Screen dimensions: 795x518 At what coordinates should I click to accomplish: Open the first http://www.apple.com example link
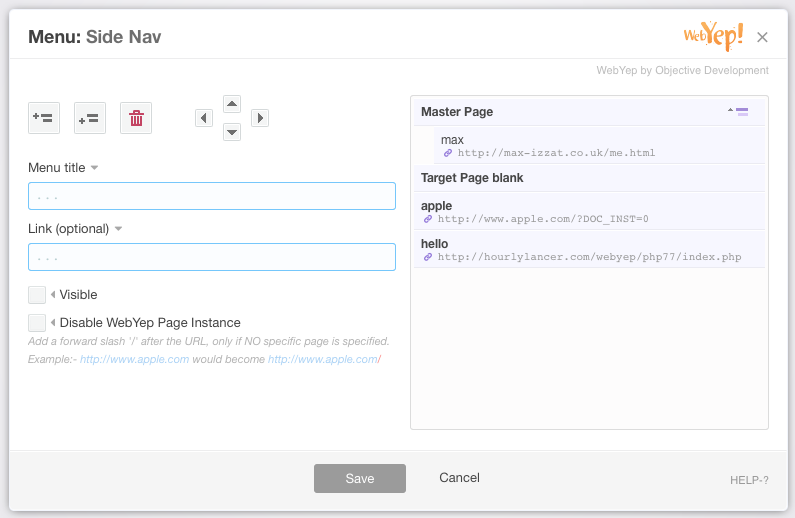[134, 359]
